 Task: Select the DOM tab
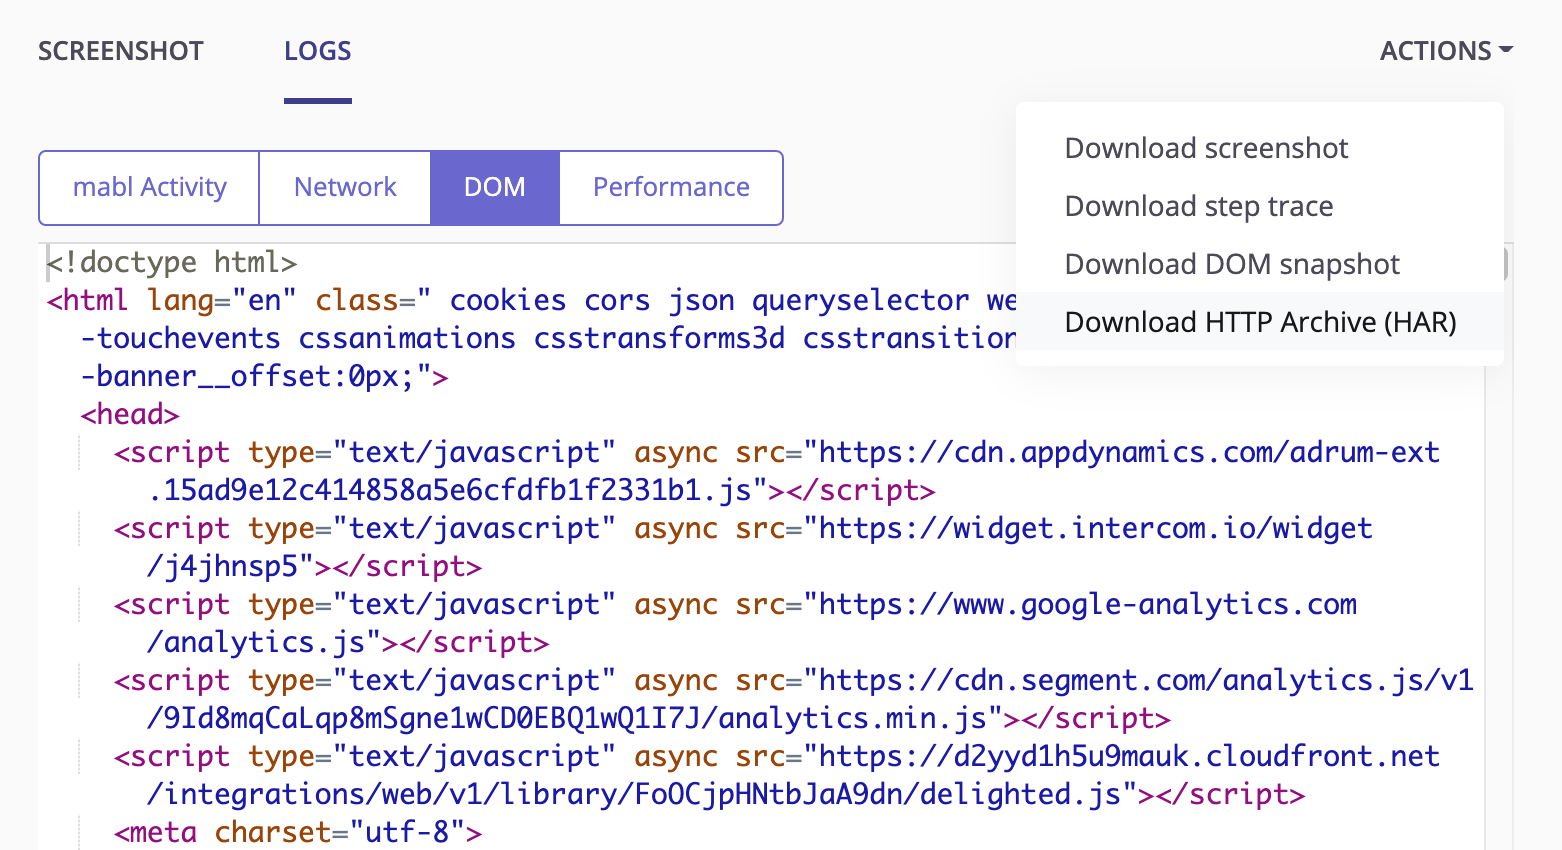coord(494,187)
